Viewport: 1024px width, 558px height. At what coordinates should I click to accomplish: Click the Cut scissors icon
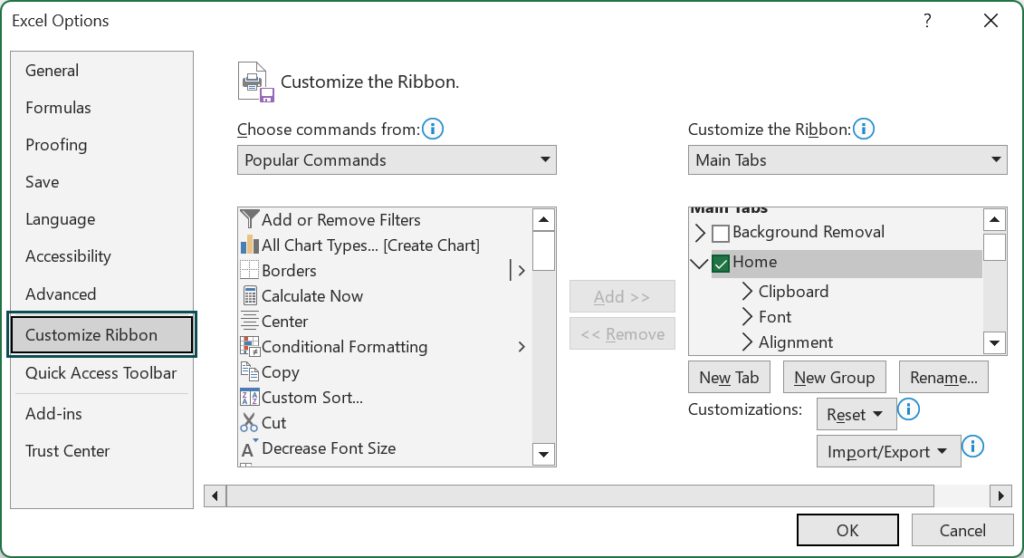point(249,423)
